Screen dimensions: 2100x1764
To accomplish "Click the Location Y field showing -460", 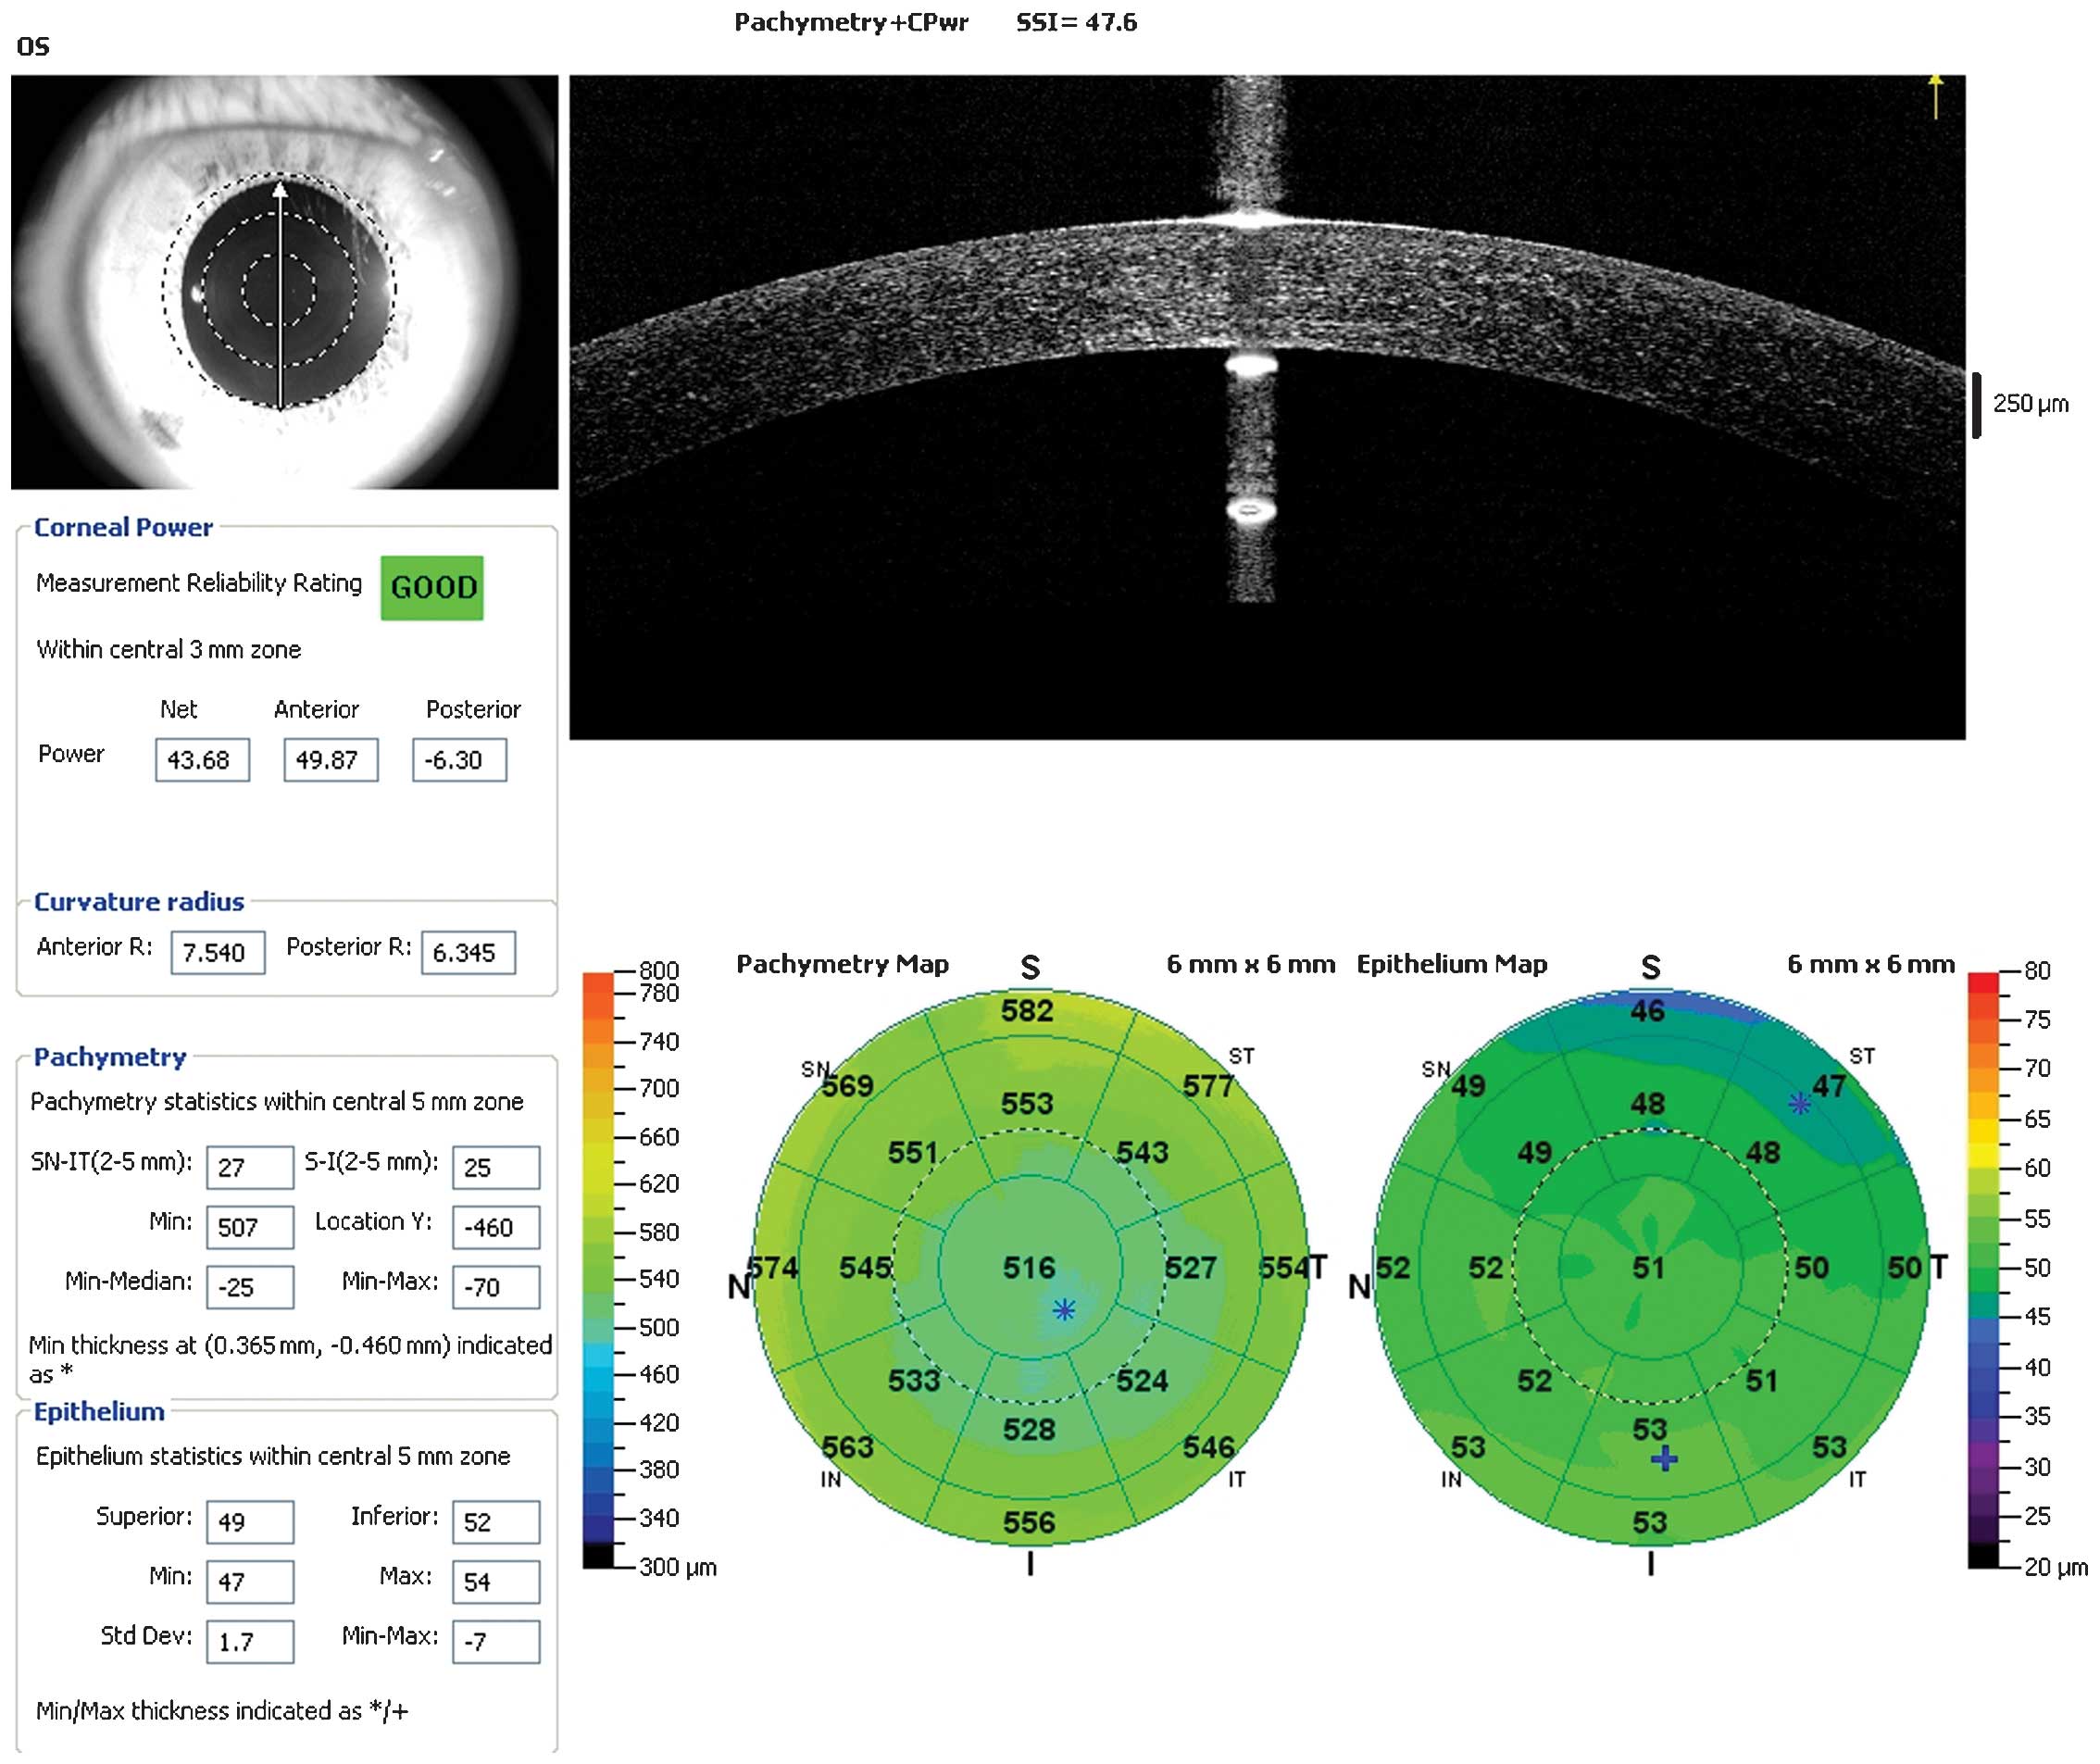I will tap(495, 1227).
